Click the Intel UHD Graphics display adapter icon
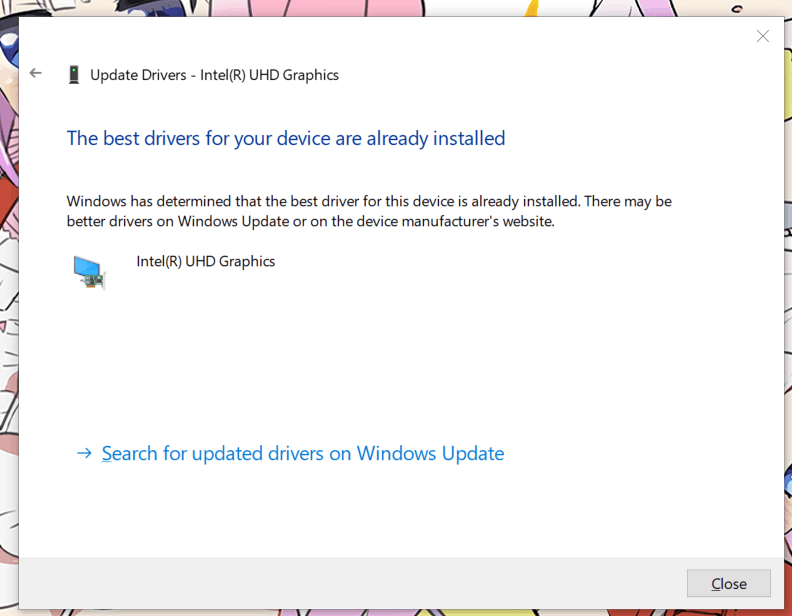792x616 pixels. coord(89,272)
